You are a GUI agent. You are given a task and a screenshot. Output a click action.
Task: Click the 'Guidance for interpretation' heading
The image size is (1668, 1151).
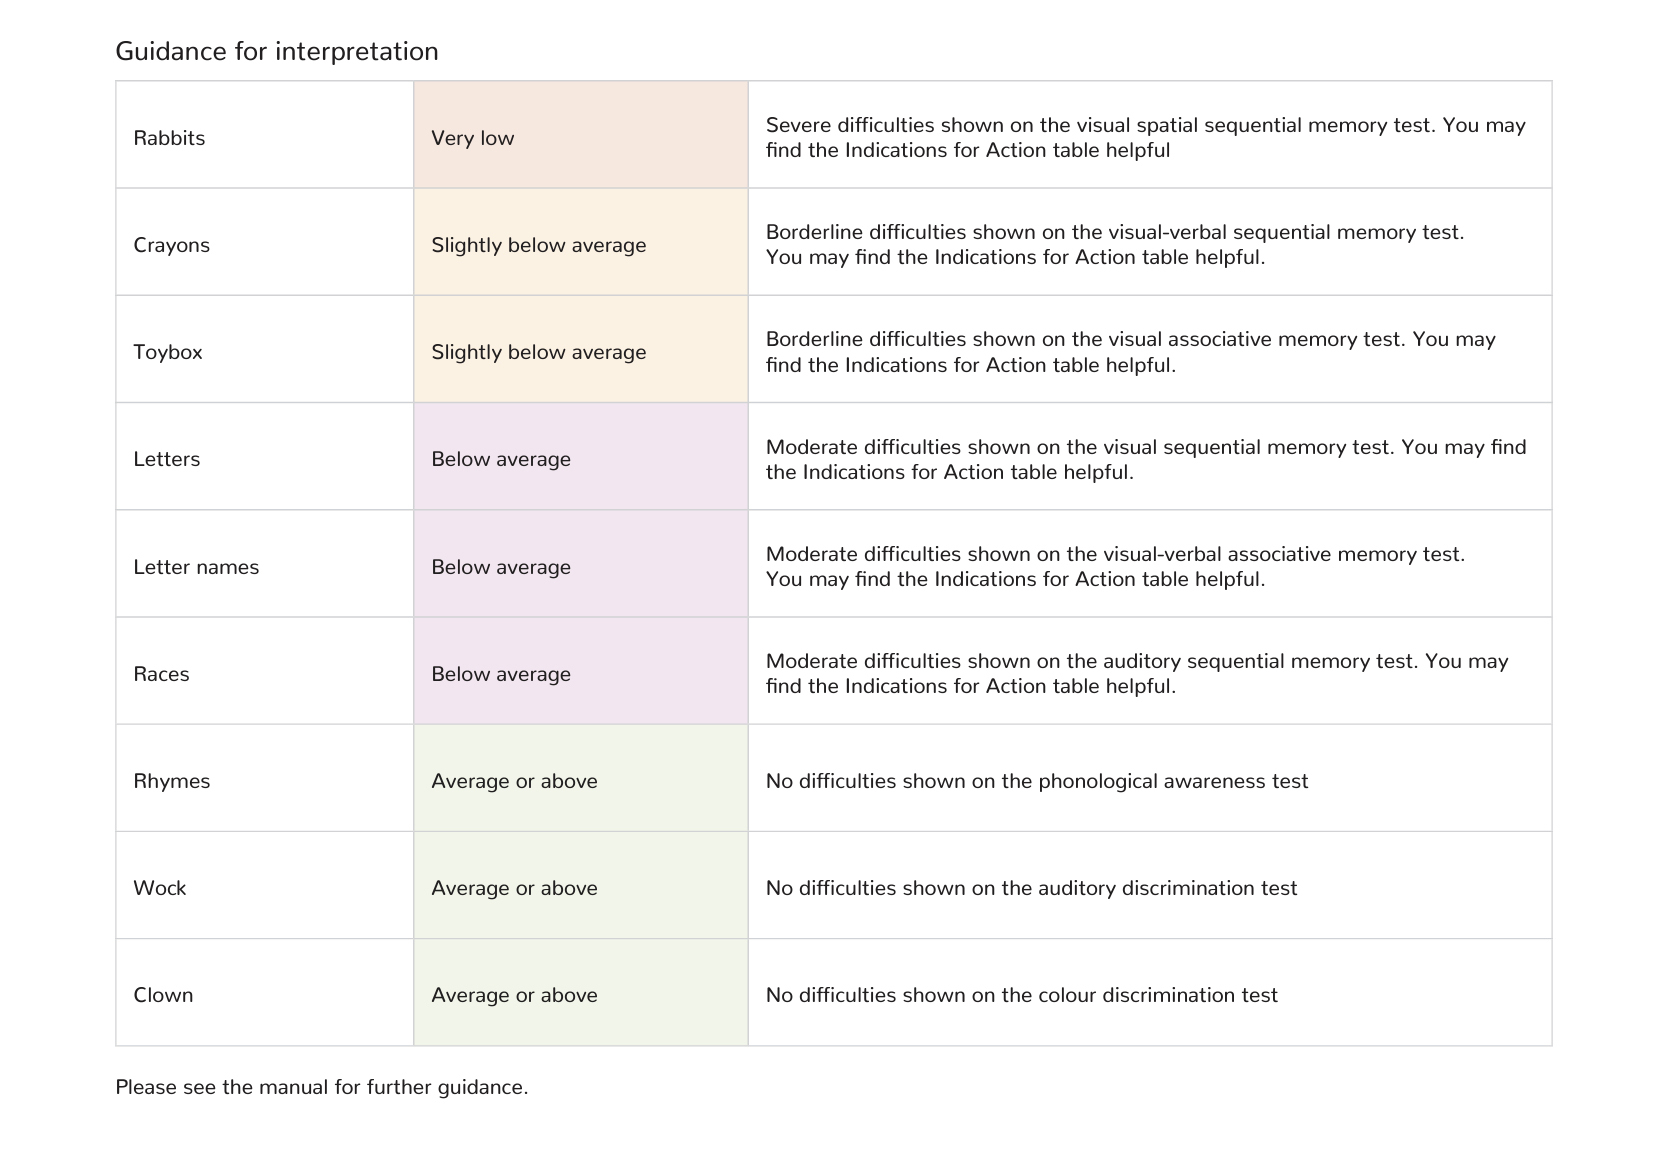[x=277, y=51]
